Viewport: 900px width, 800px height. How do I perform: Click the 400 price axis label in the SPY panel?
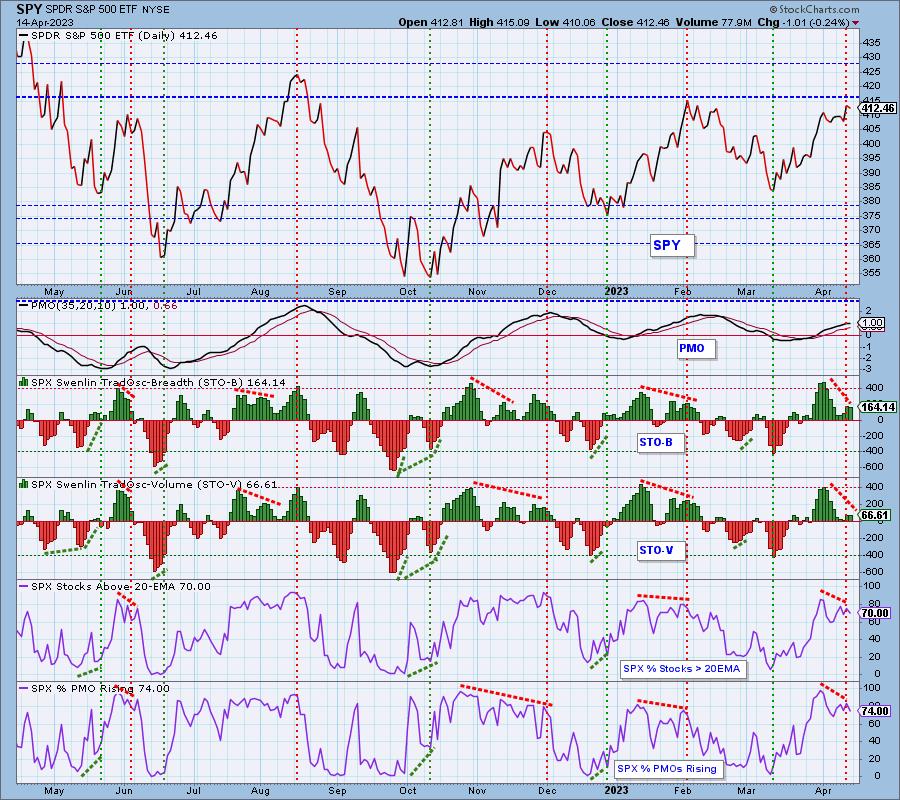point(871,143)
